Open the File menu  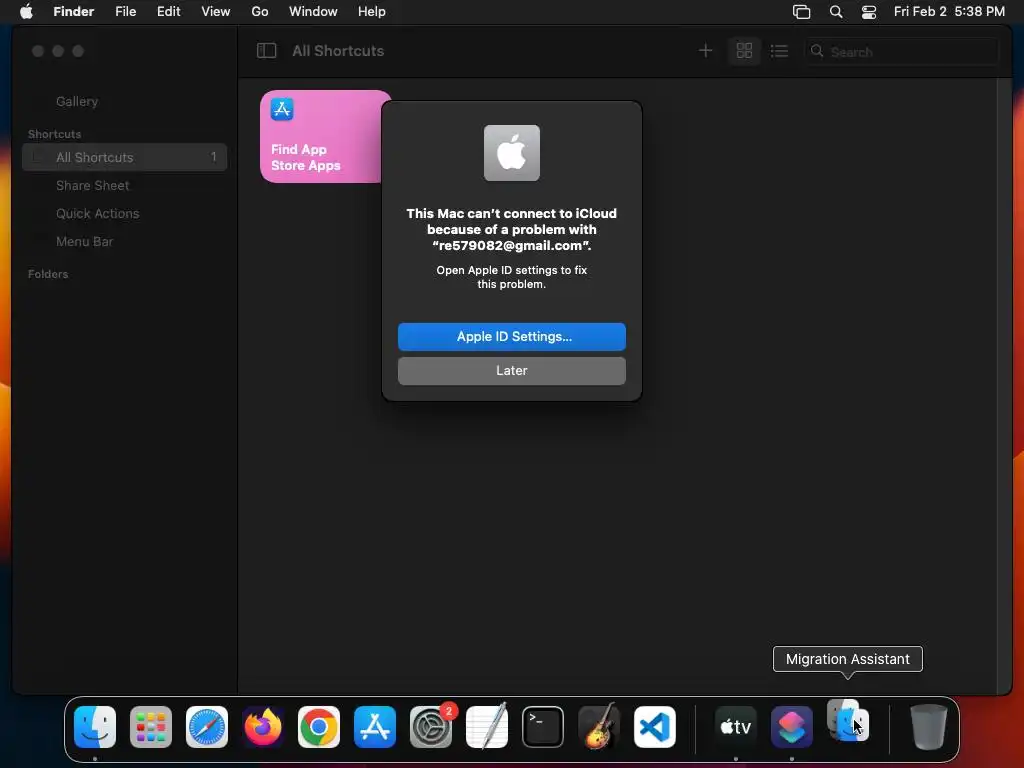[x=125, y=12]
